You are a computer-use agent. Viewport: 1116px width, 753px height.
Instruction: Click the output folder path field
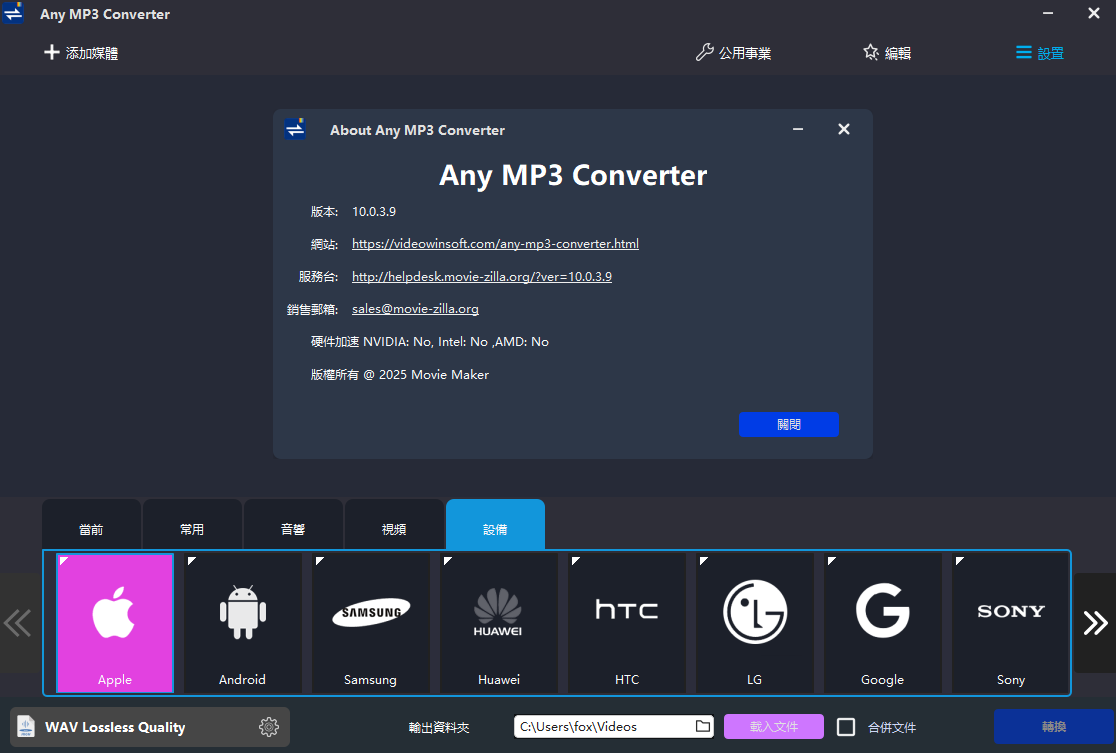coord(600,726)
